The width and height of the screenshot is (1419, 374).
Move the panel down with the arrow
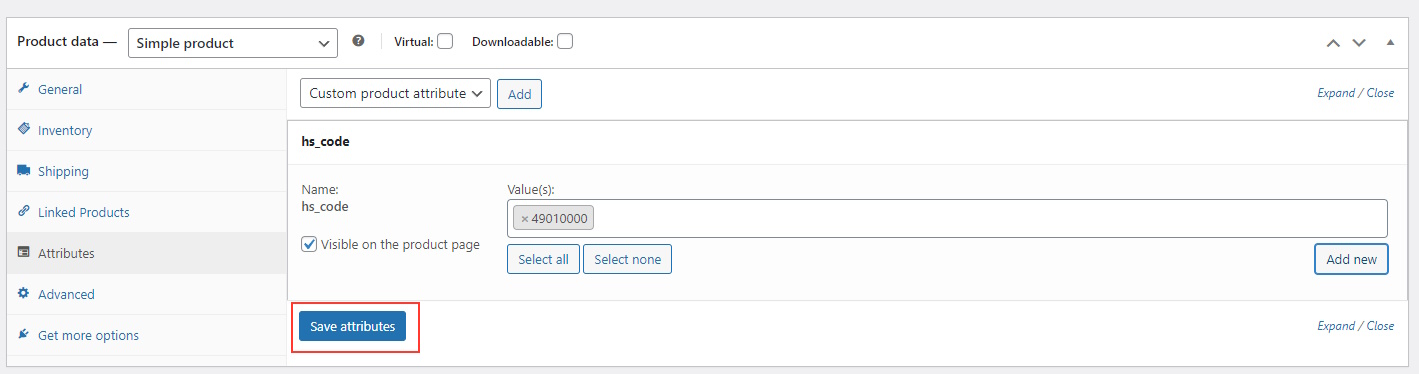(x=1359, y=43)
